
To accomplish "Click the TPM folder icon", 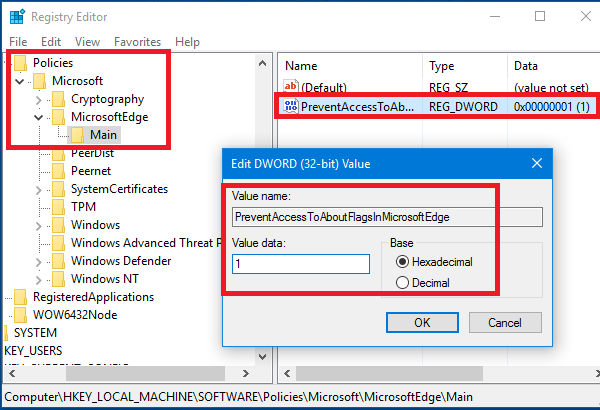I will point(59,207).
